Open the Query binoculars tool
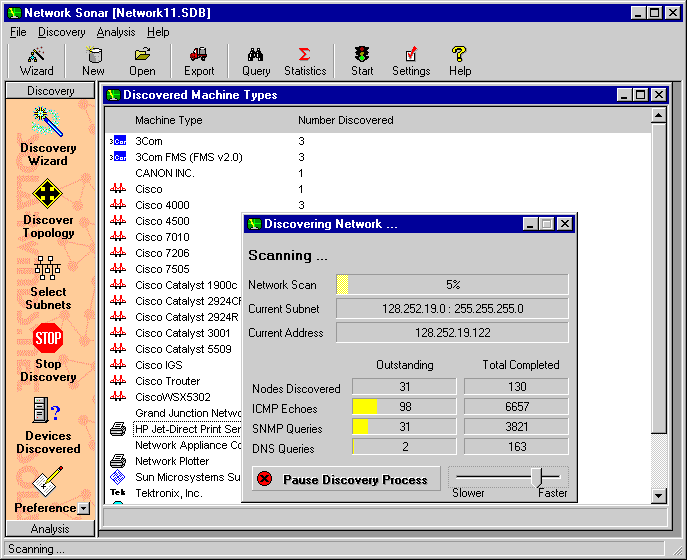This screenshot has width=687, height=560. tap(256, 61)
